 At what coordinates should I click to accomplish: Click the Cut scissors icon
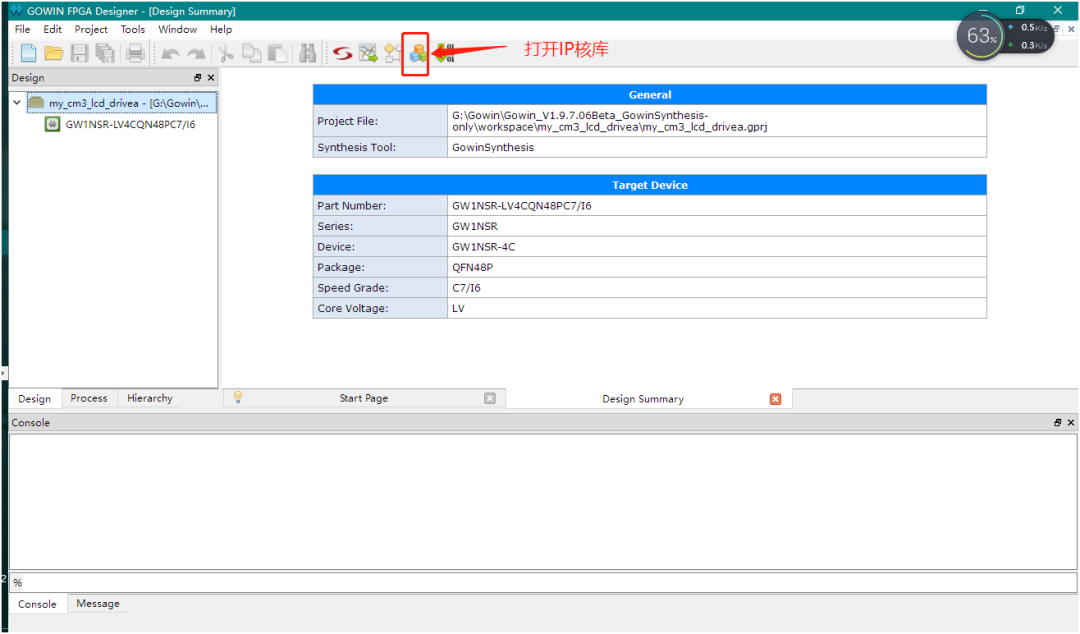pyautogui.click(x=226, y=53)
